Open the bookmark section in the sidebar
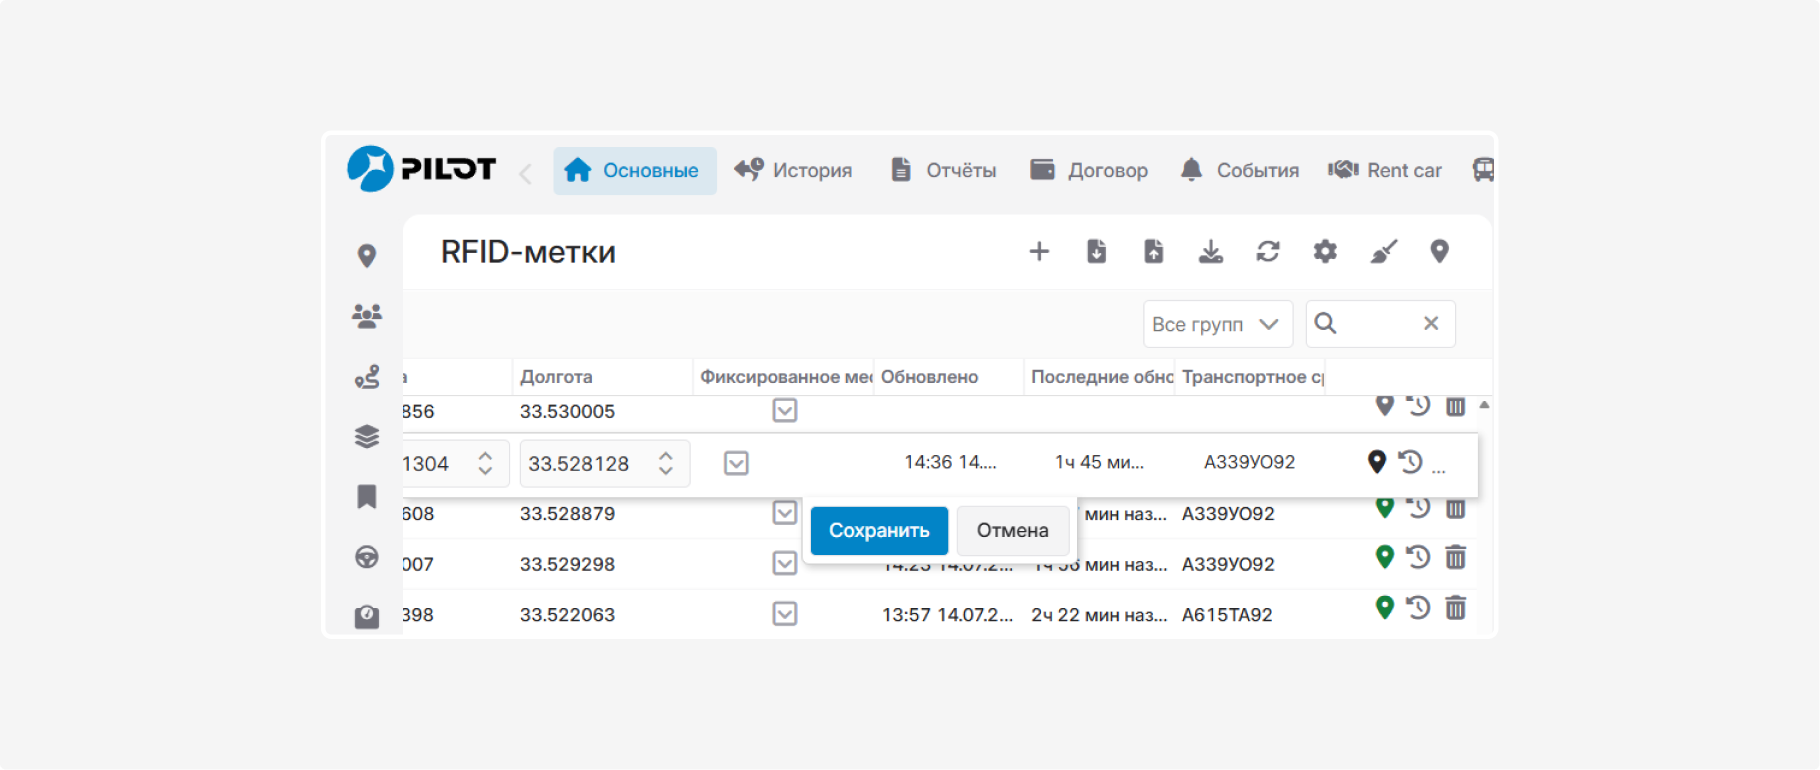The image size is (1820, 770). [367, 497]
